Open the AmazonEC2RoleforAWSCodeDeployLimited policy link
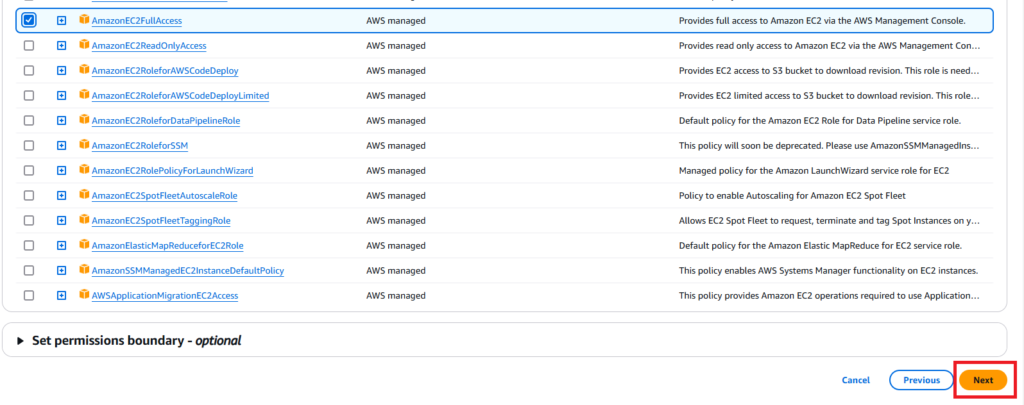Screen dimensions: 1024x405 tap(180, 96)
